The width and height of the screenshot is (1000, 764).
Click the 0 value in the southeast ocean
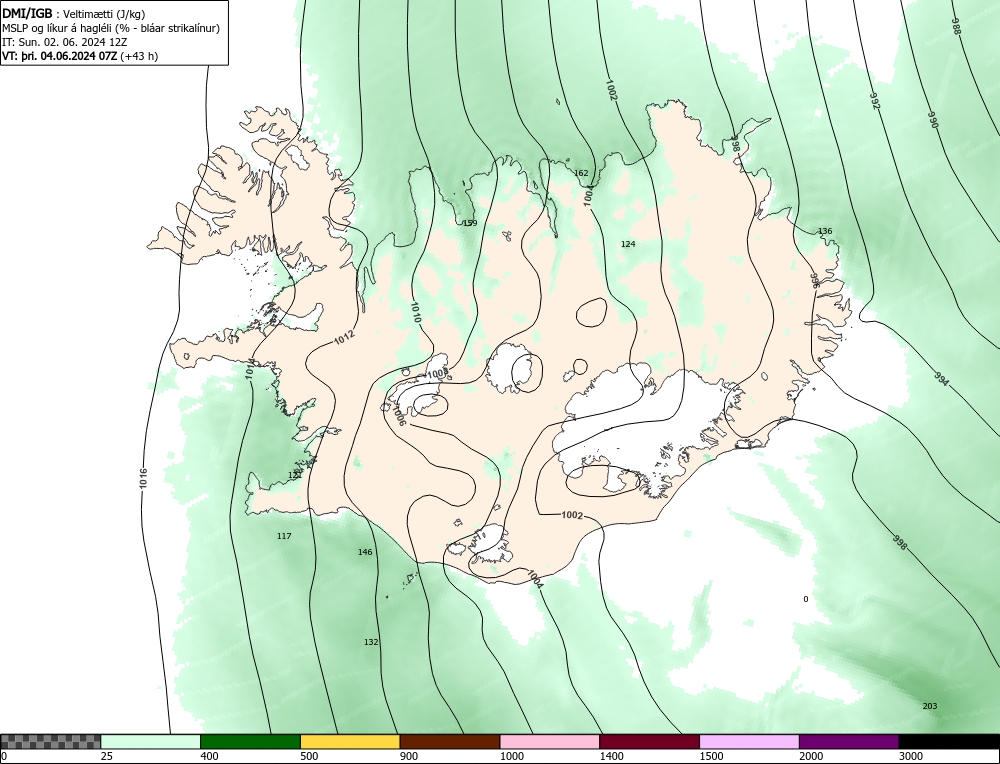coord(805,599)
